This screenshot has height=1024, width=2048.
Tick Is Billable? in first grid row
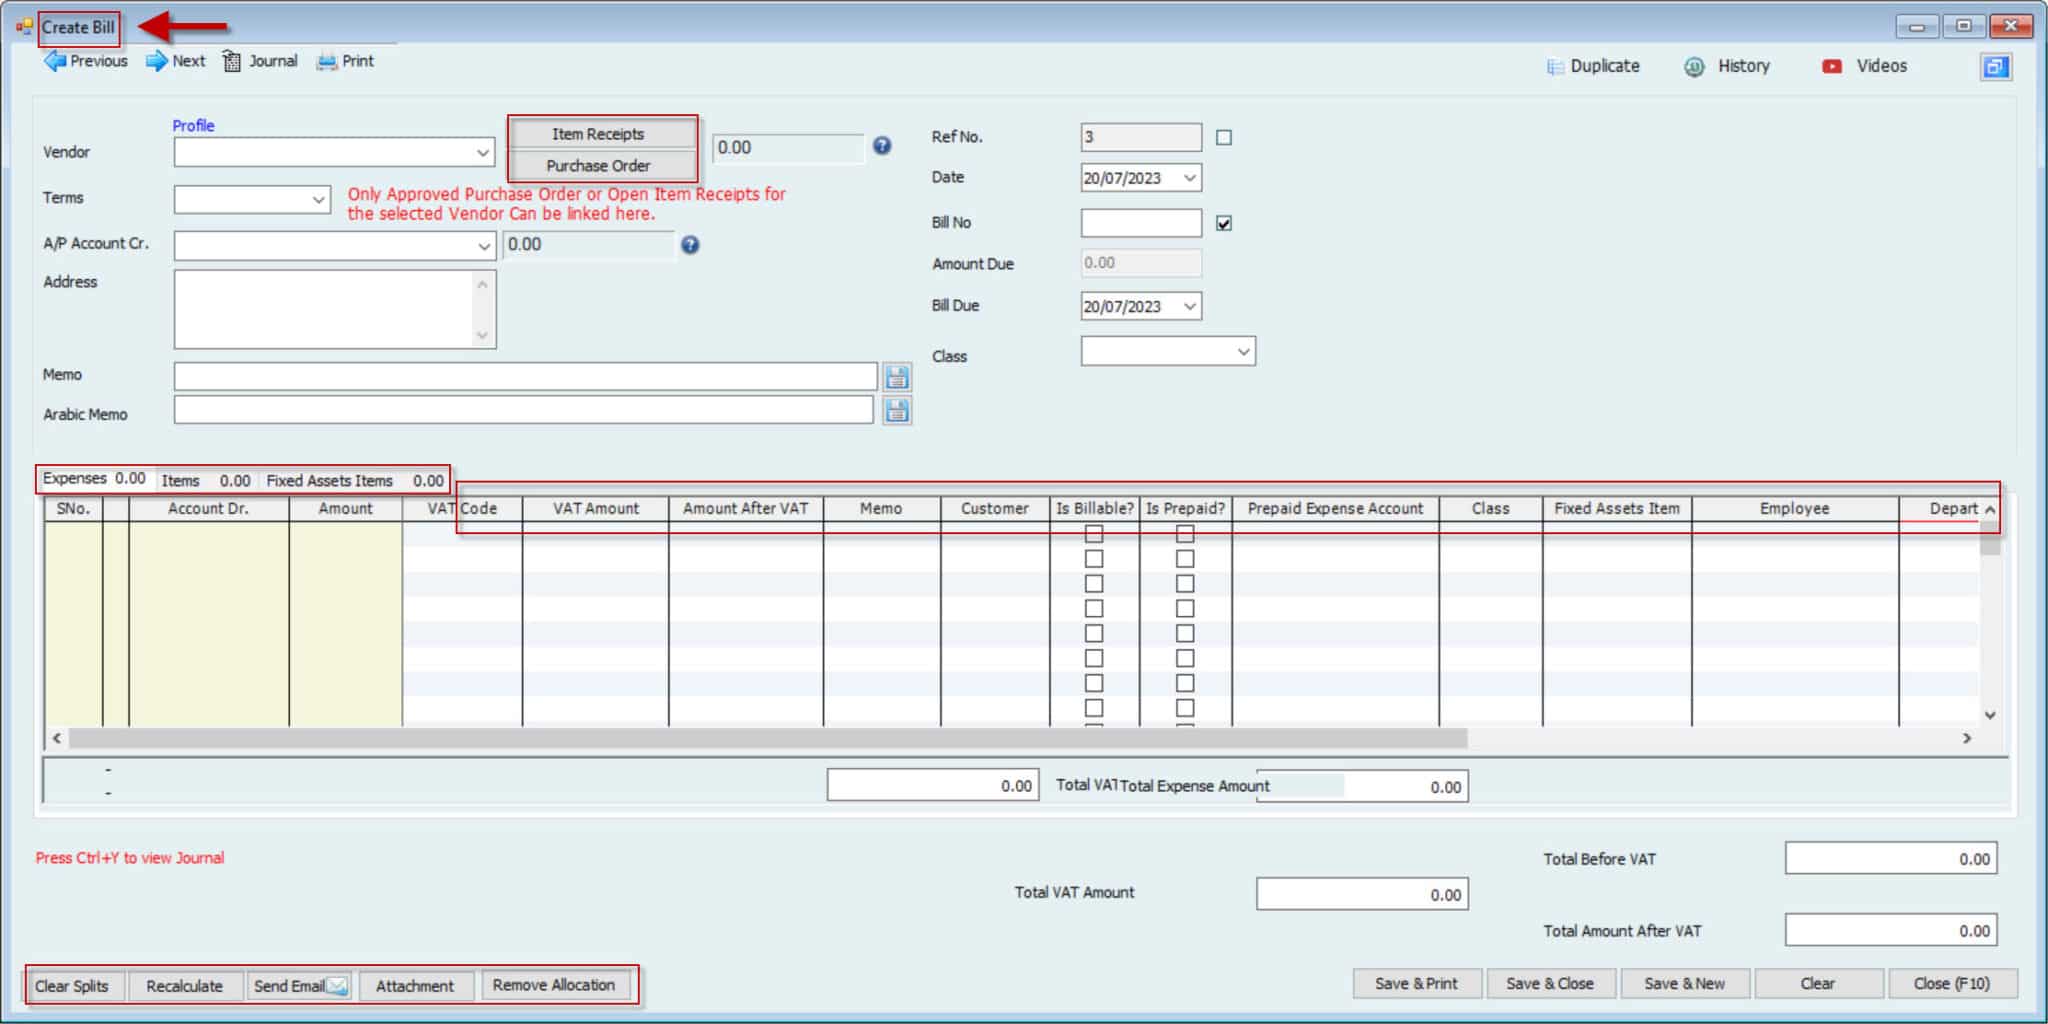pos(1094,534)
